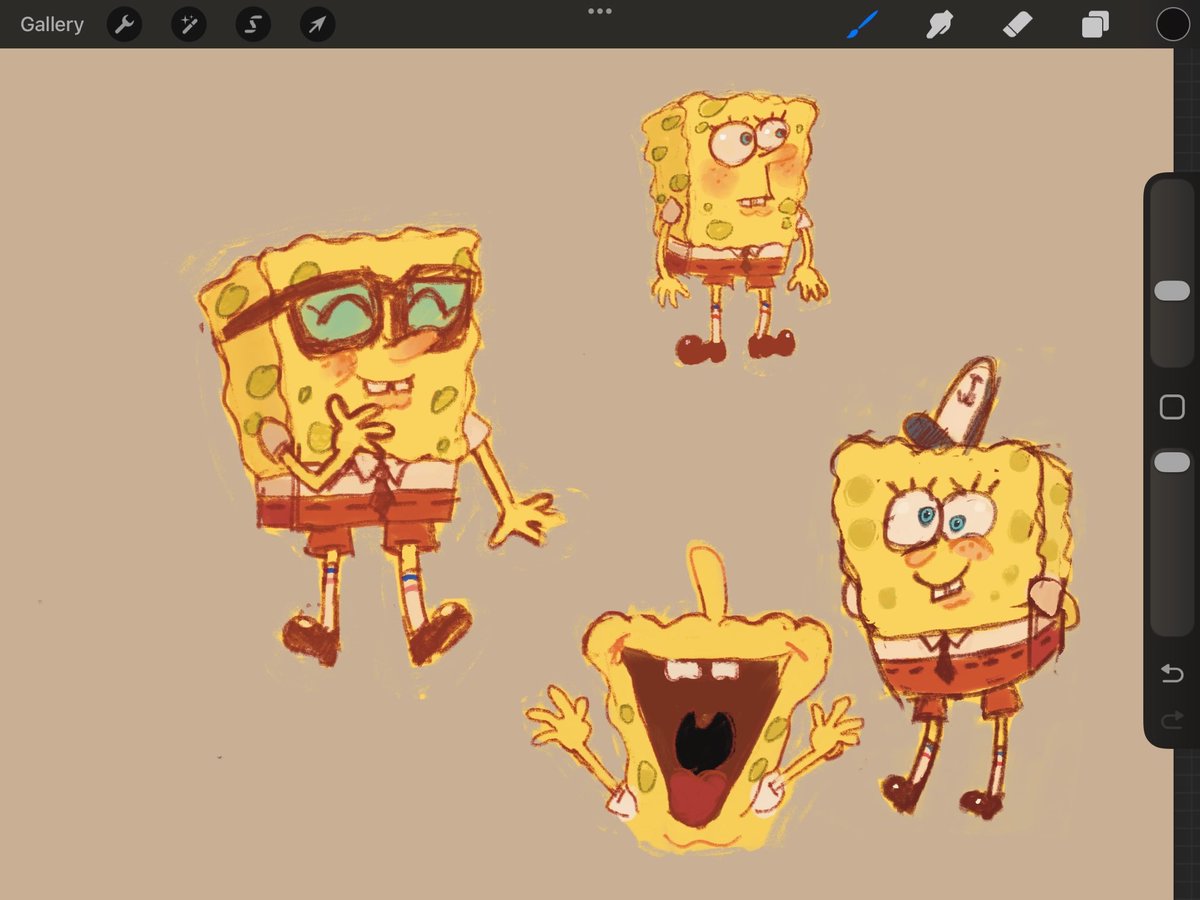This screenshot has width=1200, height=900.
Task: Open the Layers panel
Action: [x=1095, y=24]
